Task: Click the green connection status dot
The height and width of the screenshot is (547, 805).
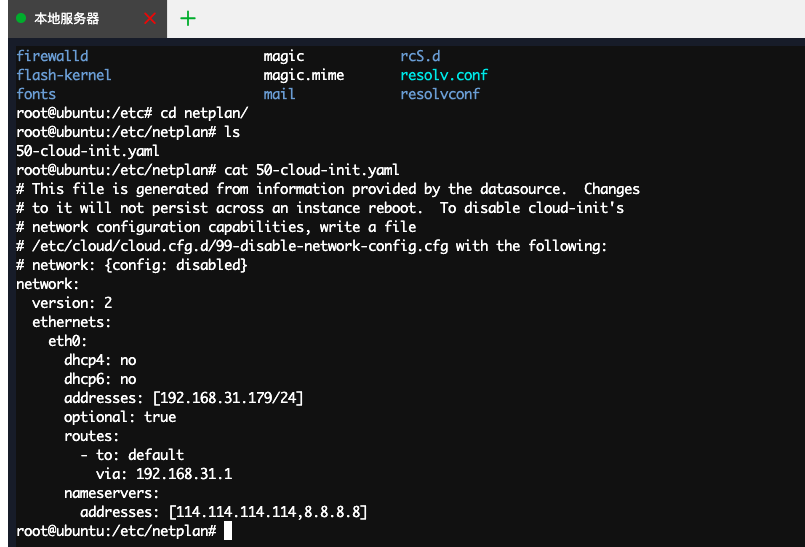Action: pyautogui.click(x=21, y=18)
